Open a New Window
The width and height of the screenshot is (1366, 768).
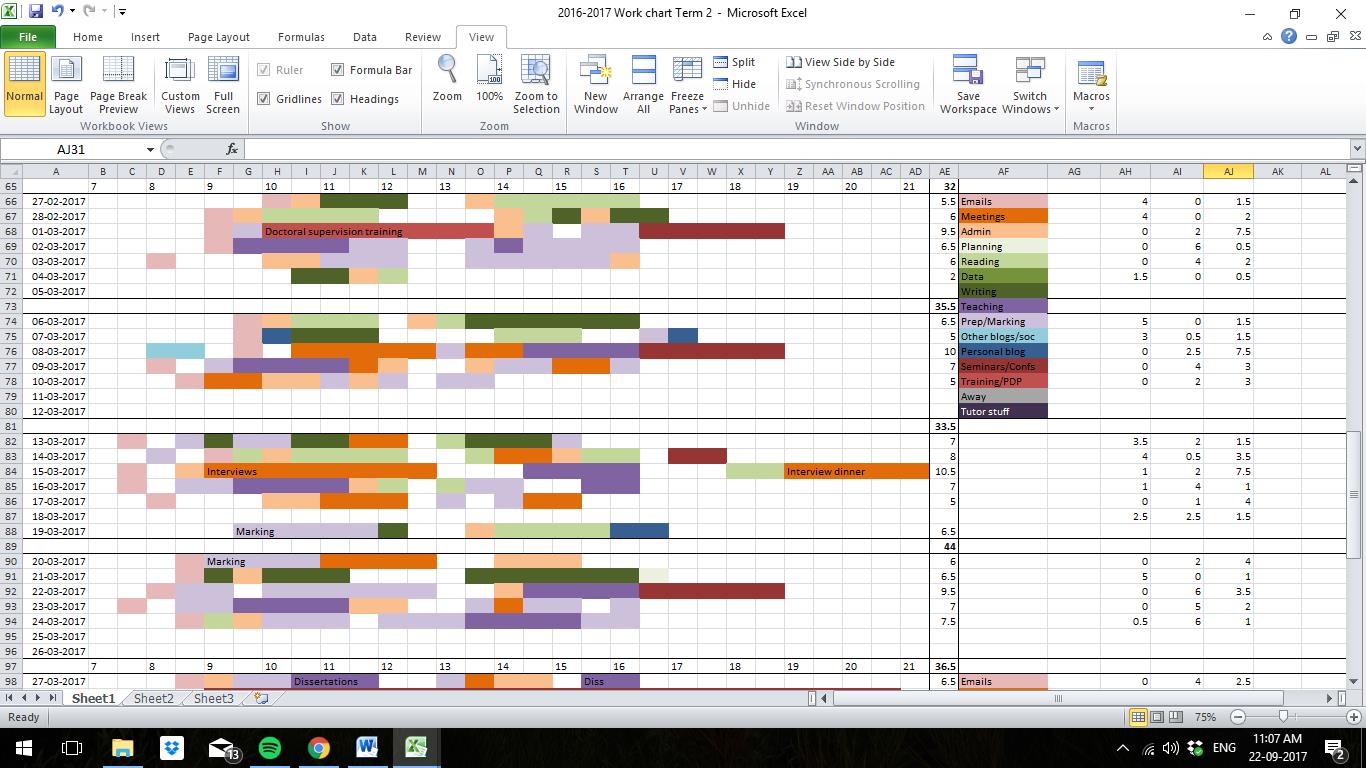595,71
